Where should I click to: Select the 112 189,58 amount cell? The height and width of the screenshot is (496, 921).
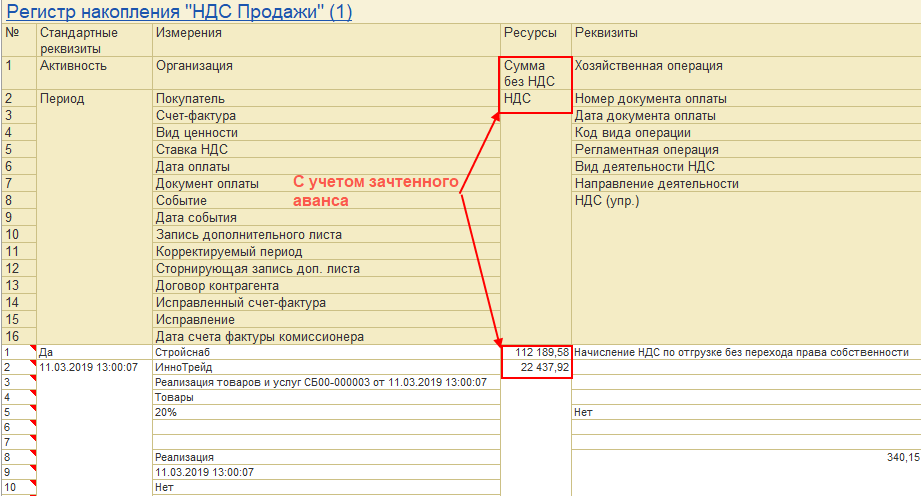coord(536,352)
